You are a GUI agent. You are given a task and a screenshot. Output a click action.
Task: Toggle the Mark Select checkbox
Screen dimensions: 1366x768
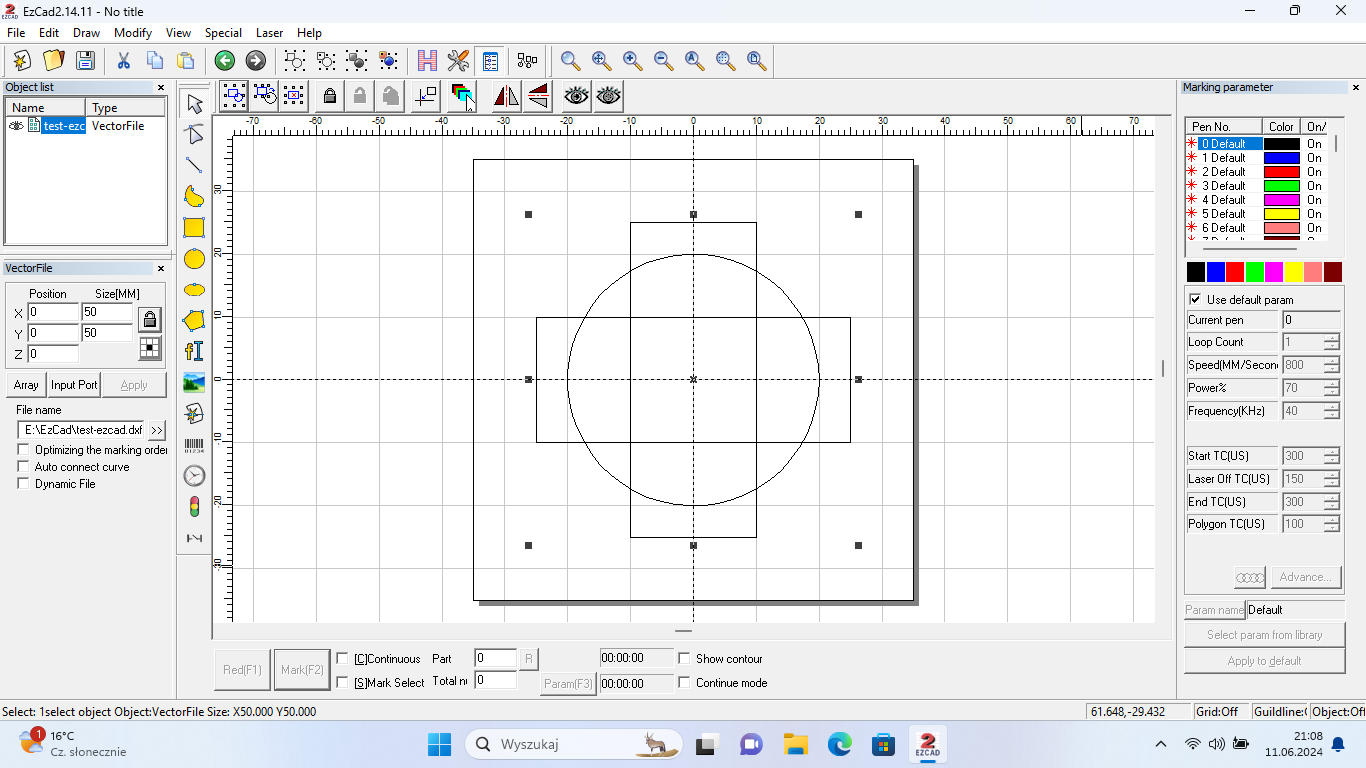click(x=343, y=683)
